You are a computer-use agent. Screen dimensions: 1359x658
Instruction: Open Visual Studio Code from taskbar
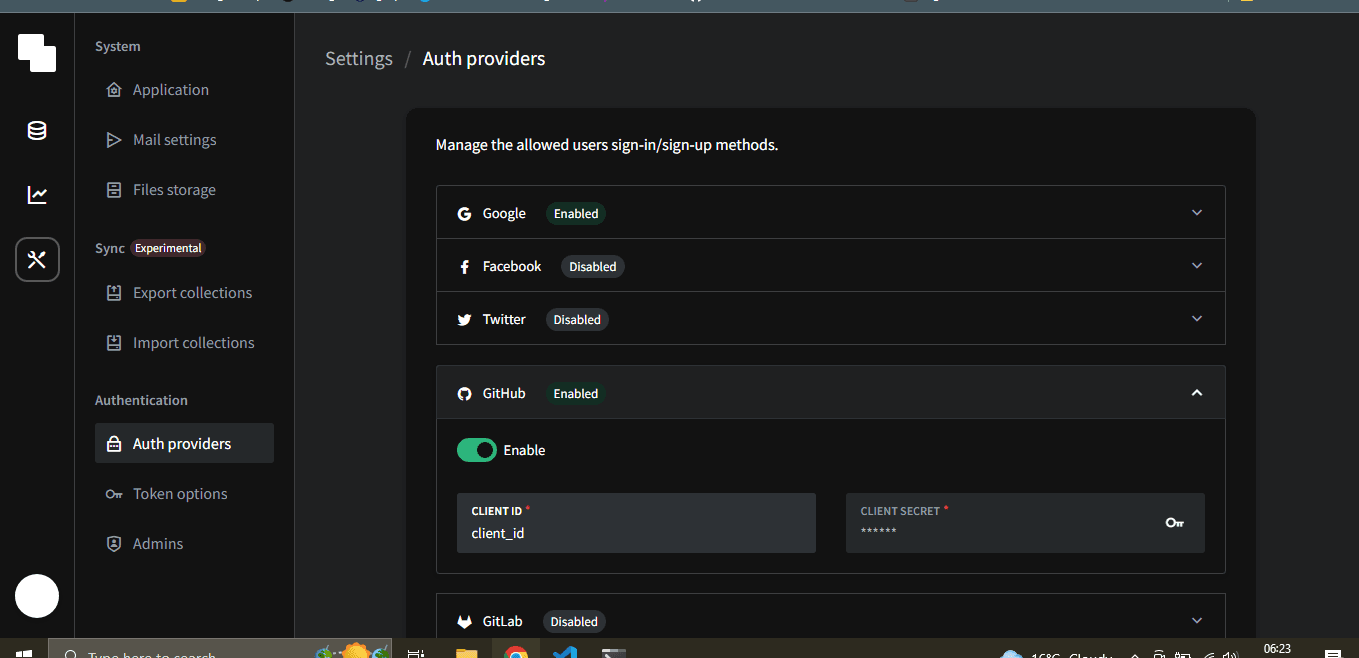[x=565, y=653]
